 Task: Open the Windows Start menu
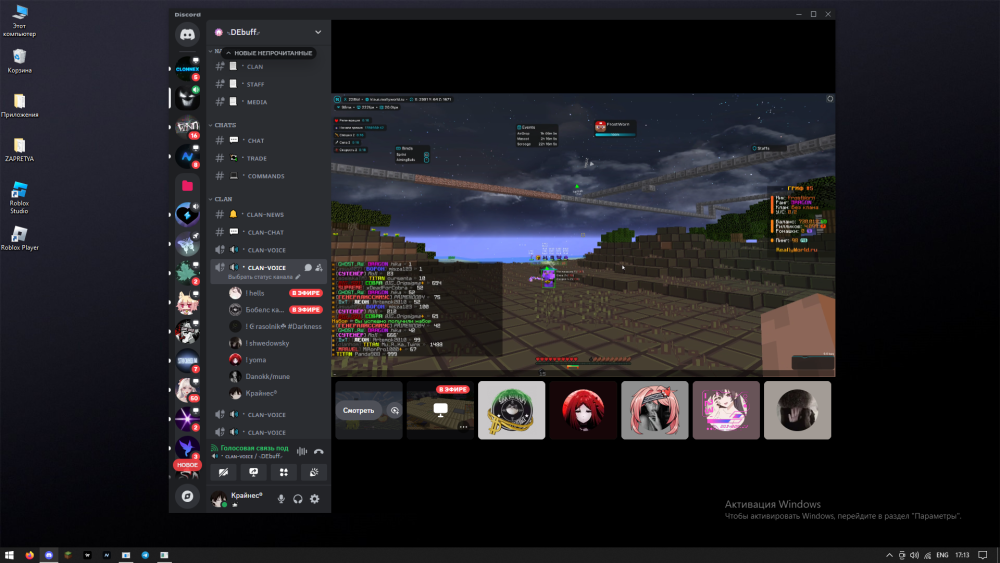tap(9, 555)
